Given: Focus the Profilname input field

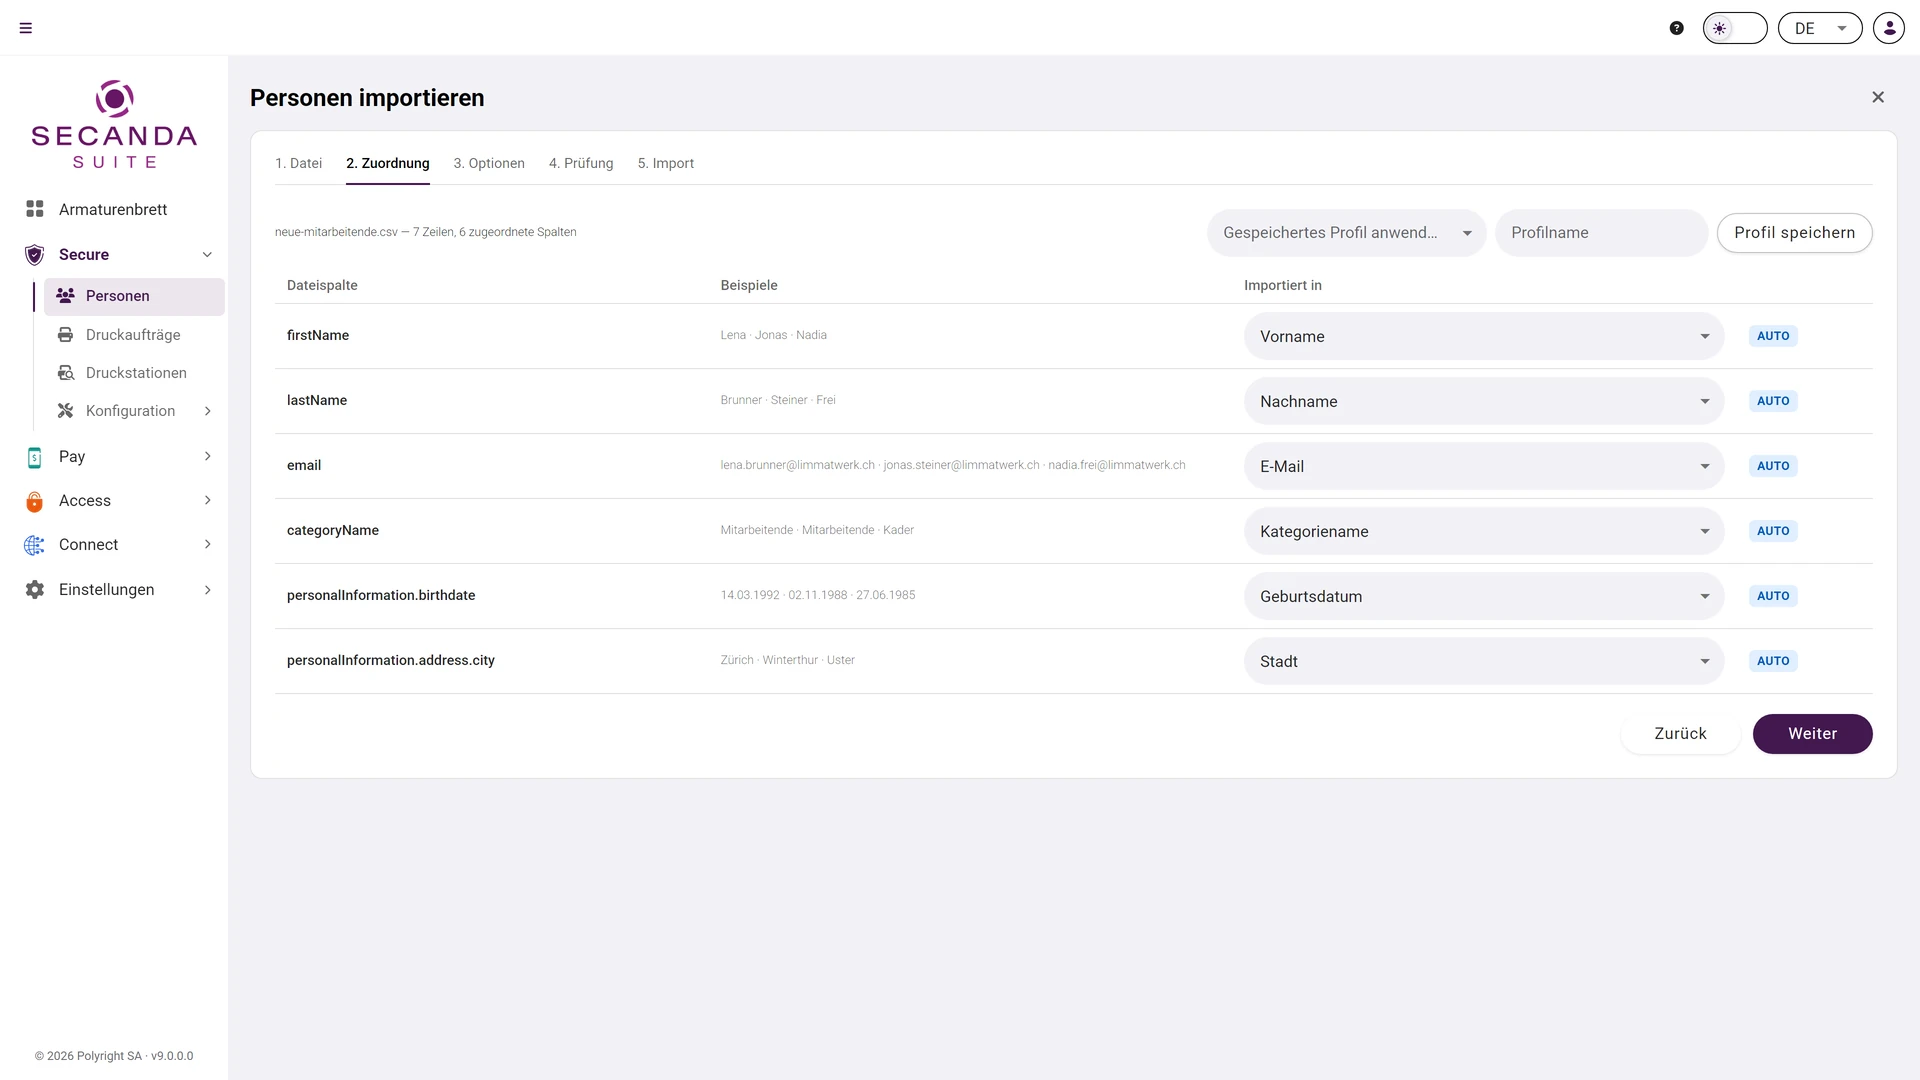Looking at the screenshot, I should click(x=1601, y=233).
